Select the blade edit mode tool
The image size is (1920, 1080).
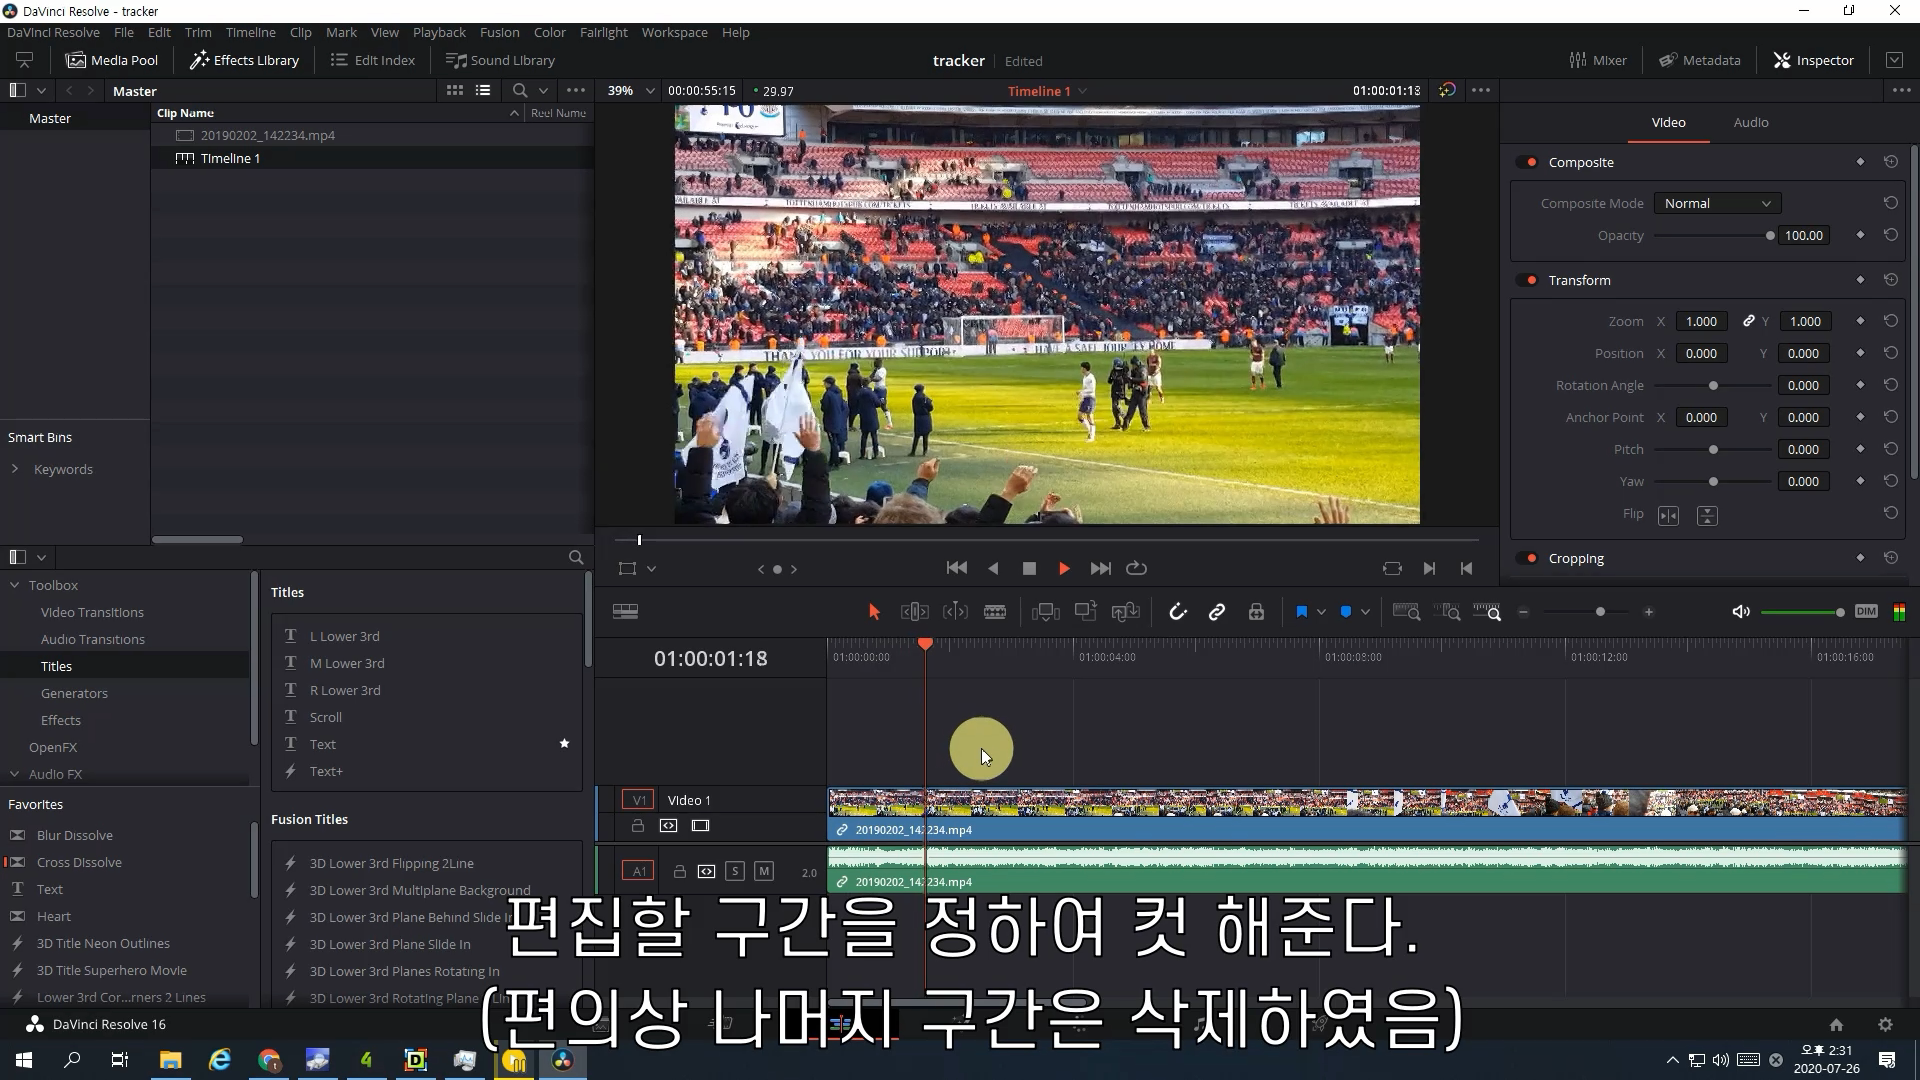[x=995, y=612]
